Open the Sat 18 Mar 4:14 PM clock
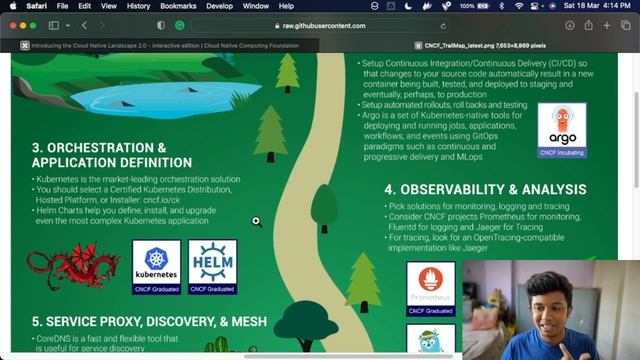 (x=597, y=6)
